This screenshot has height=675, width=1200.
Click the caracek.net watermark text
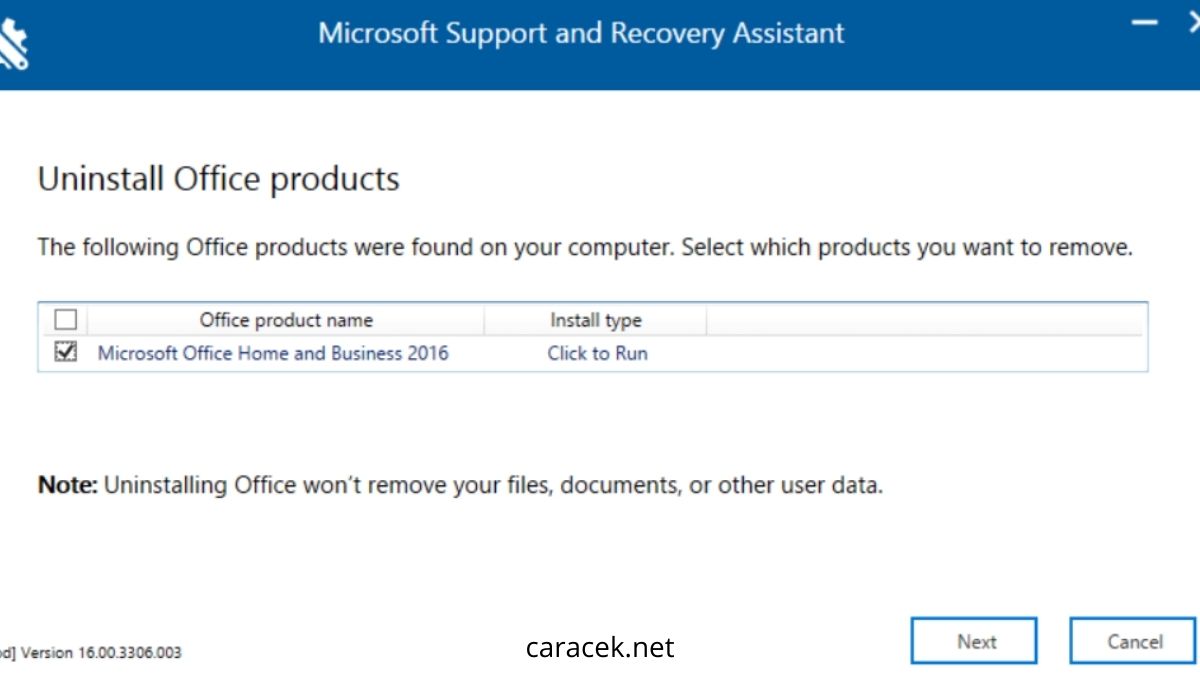point(600,648)
